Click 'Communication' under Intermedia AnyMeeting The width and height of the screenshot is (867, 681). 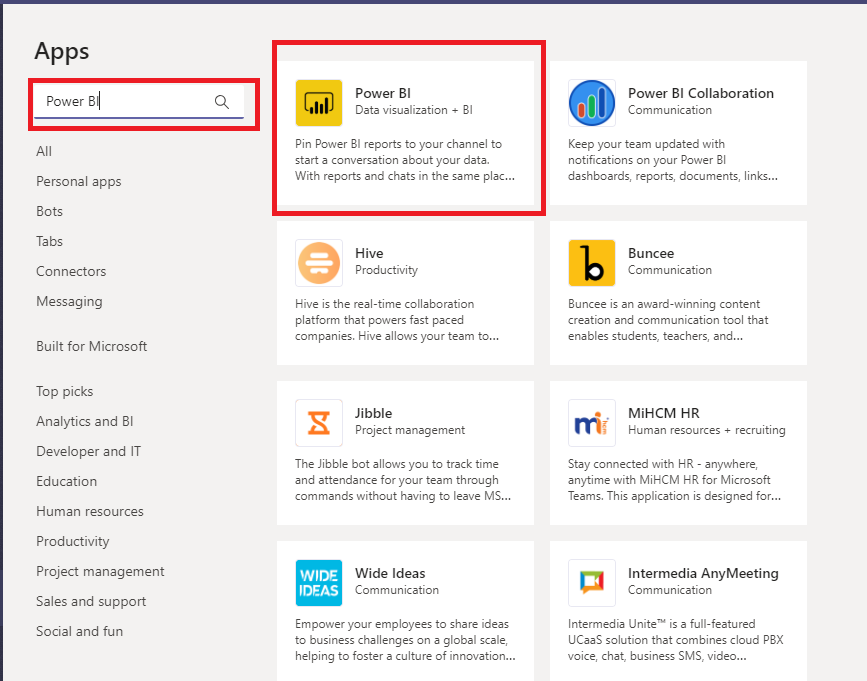(670, 590)
